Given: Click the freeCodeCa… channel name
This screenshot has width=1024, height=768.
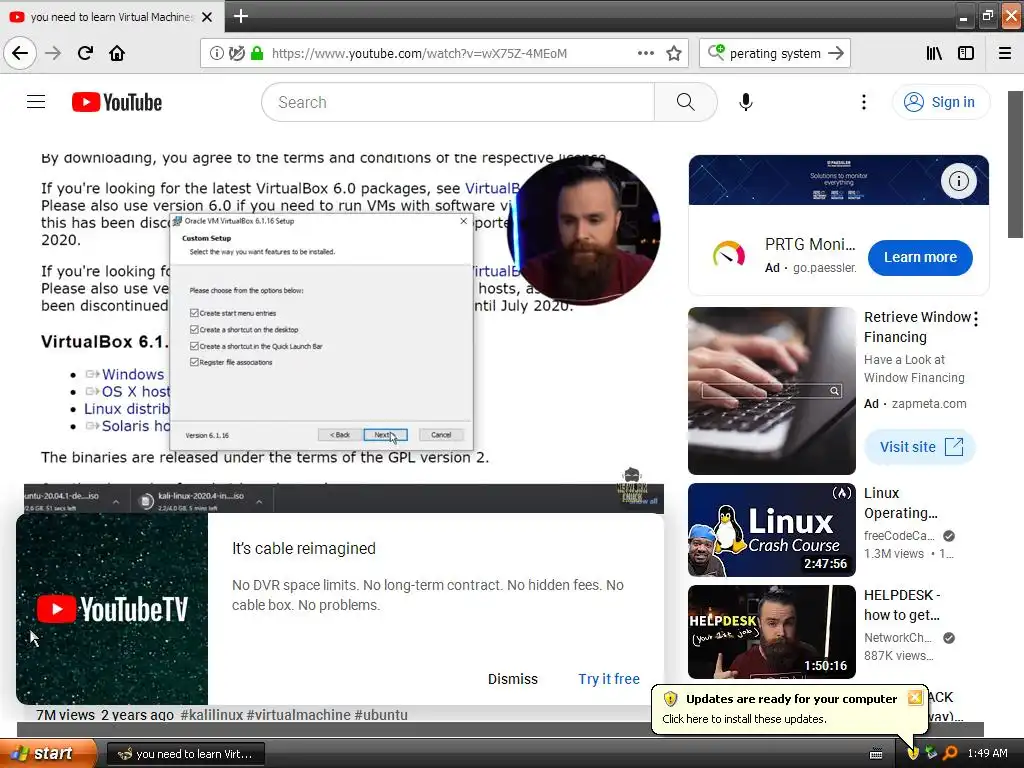Looking at the screenshot, I should 899,536.
